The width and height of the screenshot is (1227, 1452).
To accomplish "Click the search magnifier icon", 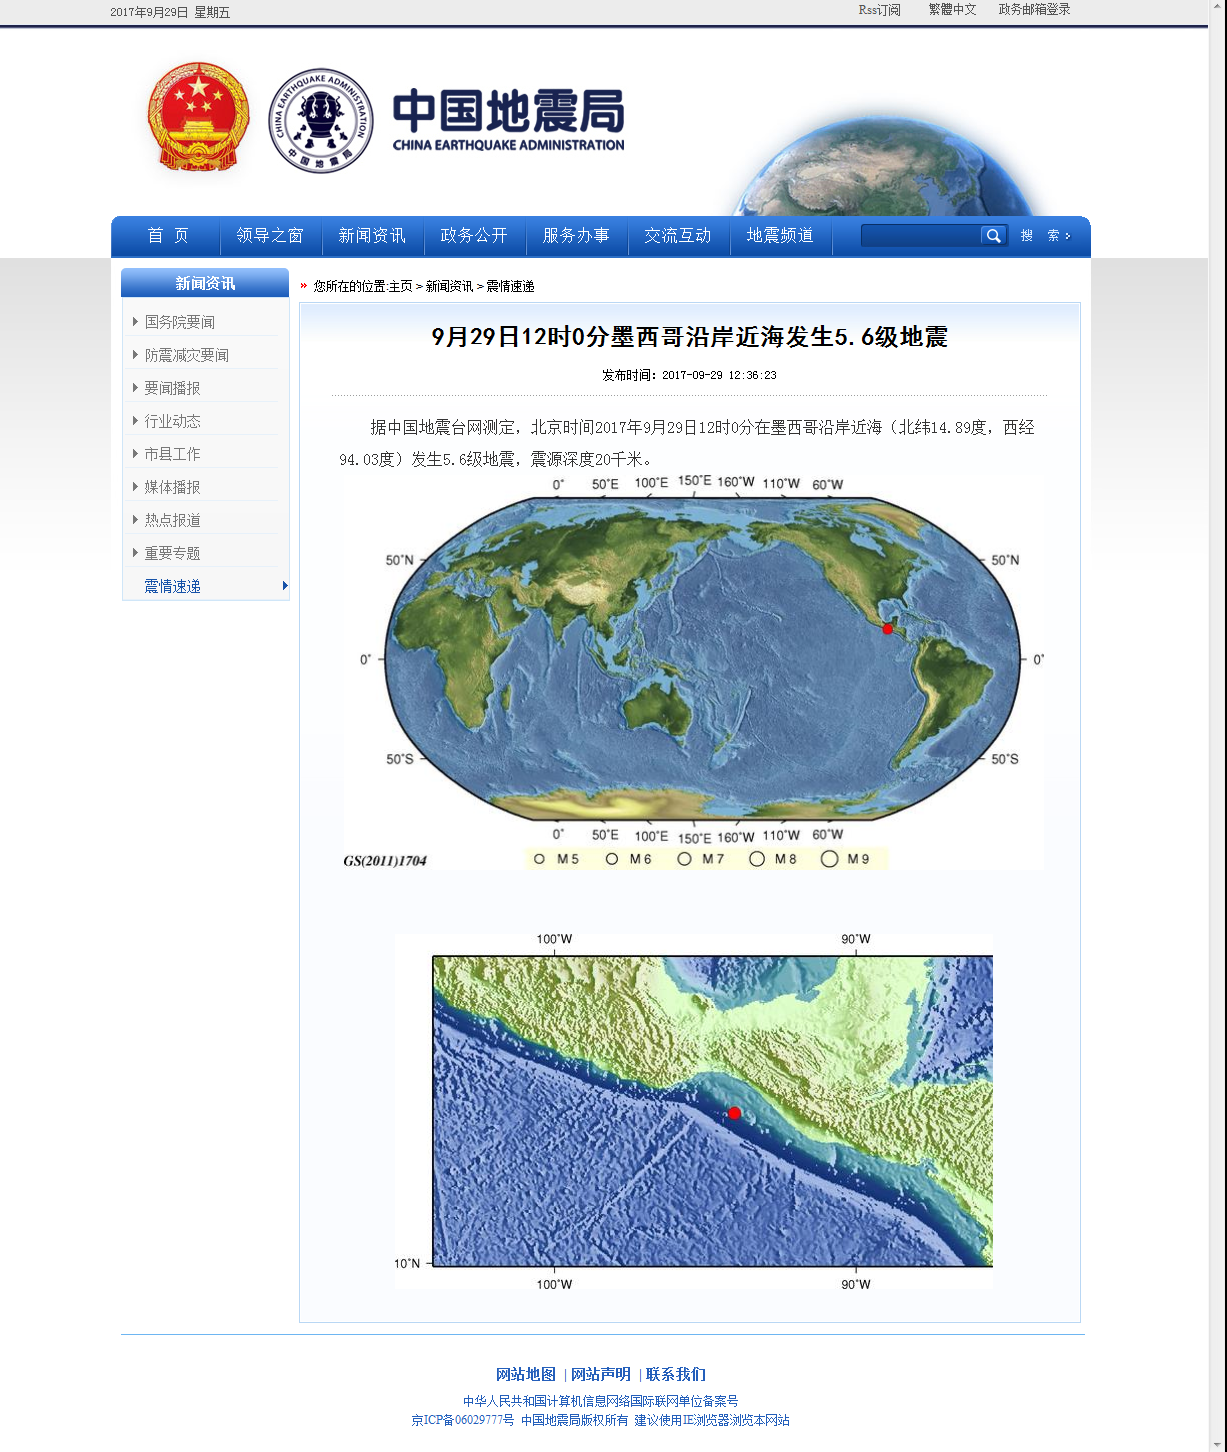I will (992, 236).
